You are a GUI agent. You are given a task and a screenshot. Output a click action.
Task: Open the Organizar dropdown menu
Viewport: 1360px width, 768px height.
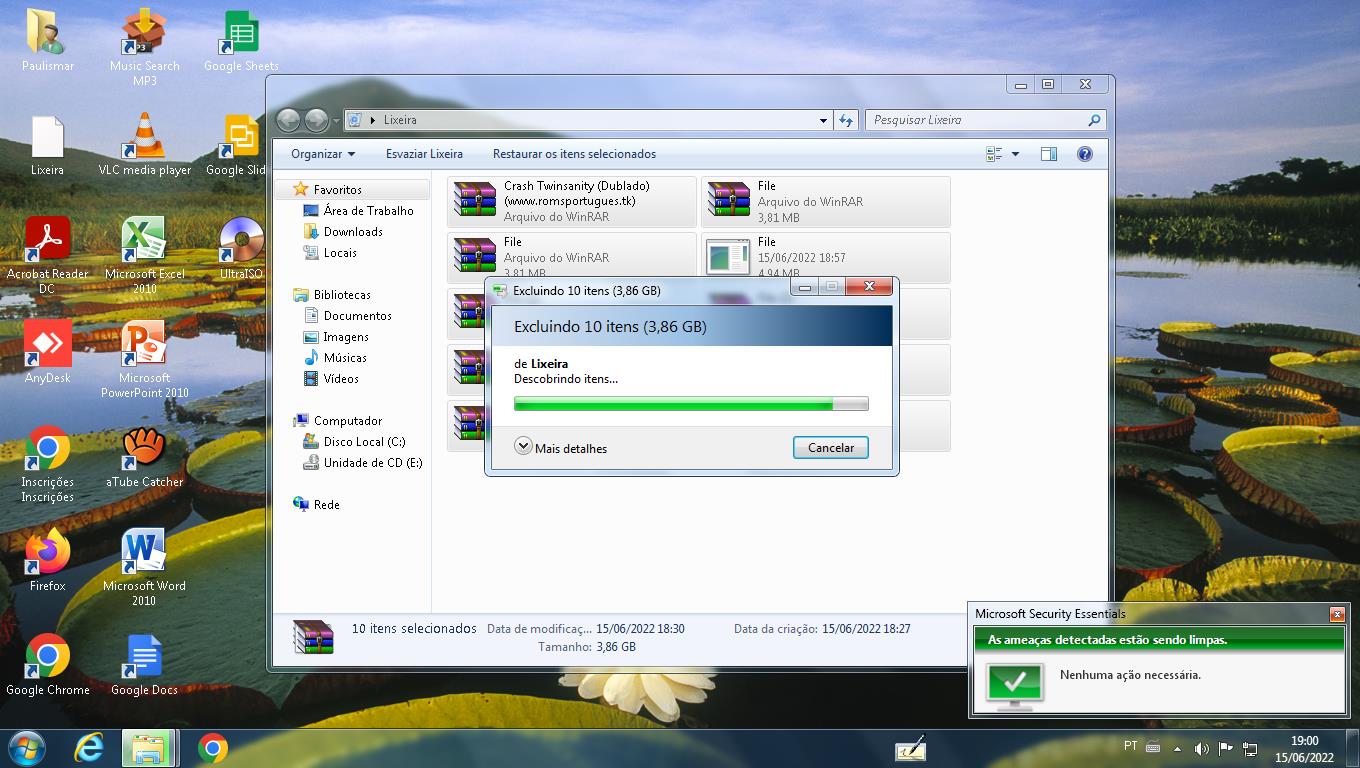click(x=322, y=154)
